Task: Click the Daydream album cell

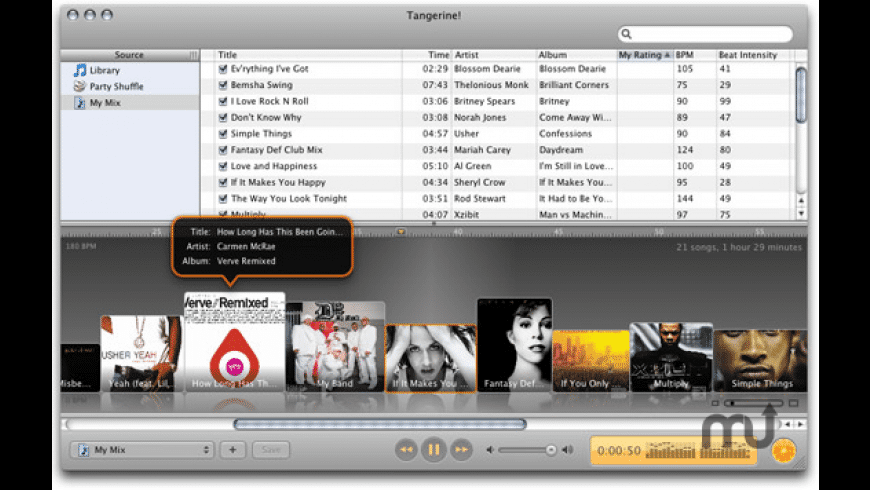Action: pyautogui.click(x=561, y=150)
